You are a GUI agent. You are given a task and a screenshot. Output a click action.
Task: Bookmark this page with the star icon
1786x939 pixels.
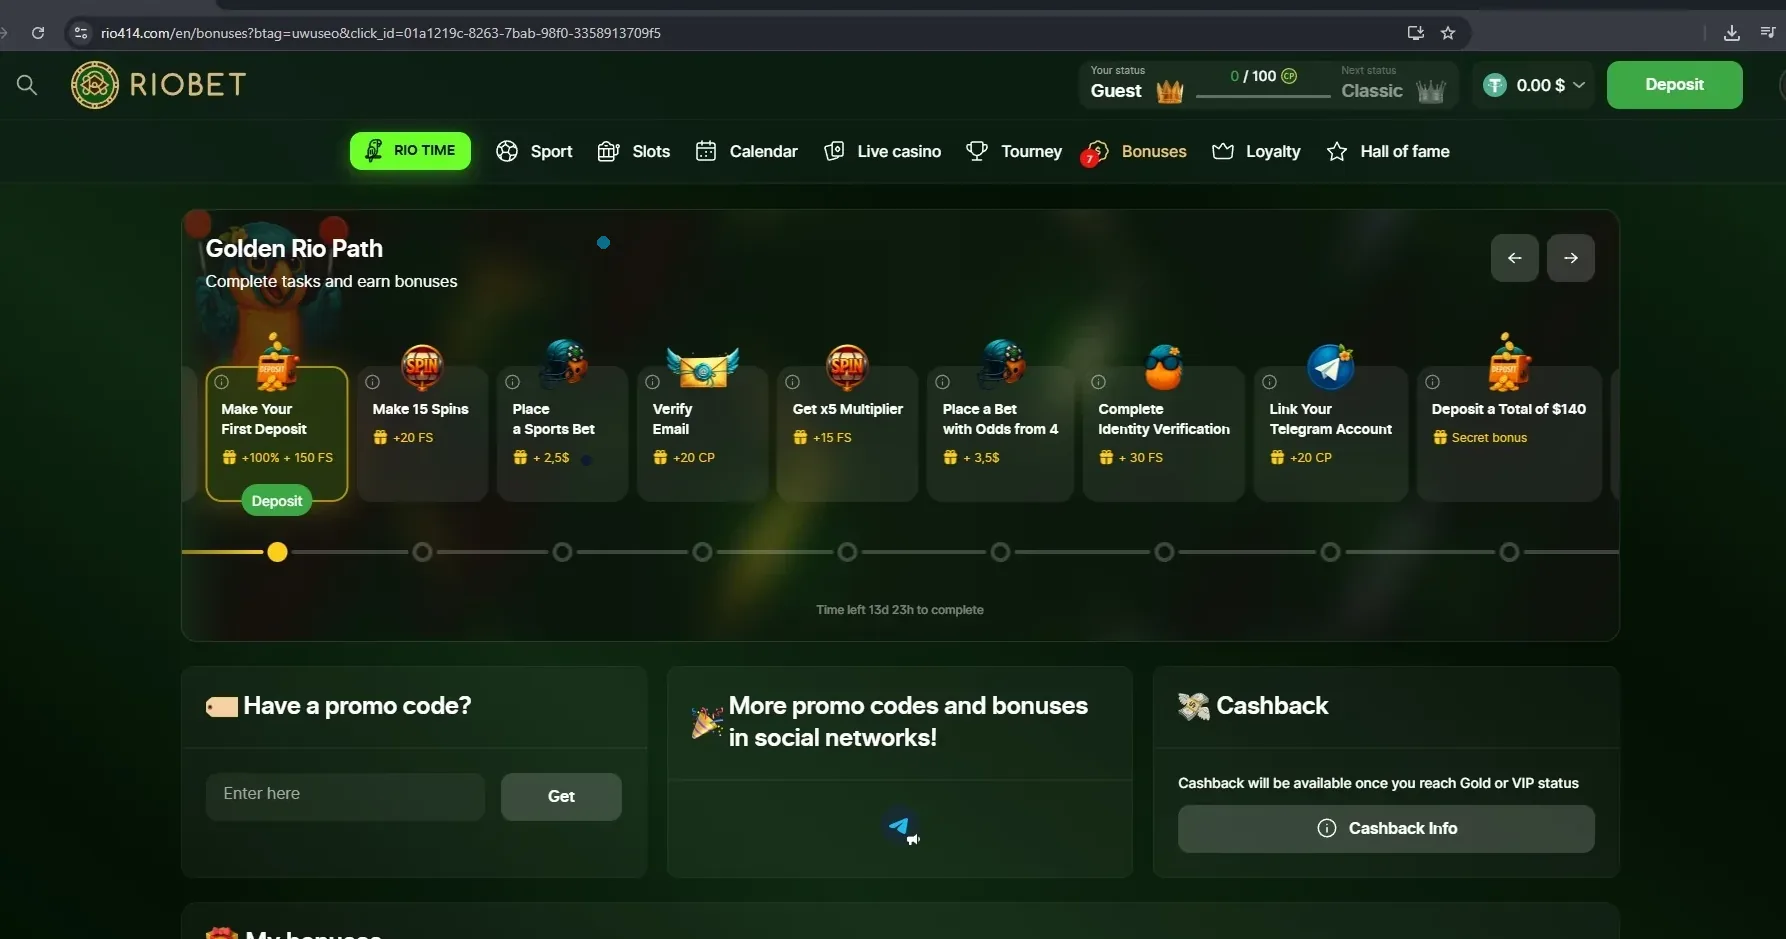(1448, 33)
